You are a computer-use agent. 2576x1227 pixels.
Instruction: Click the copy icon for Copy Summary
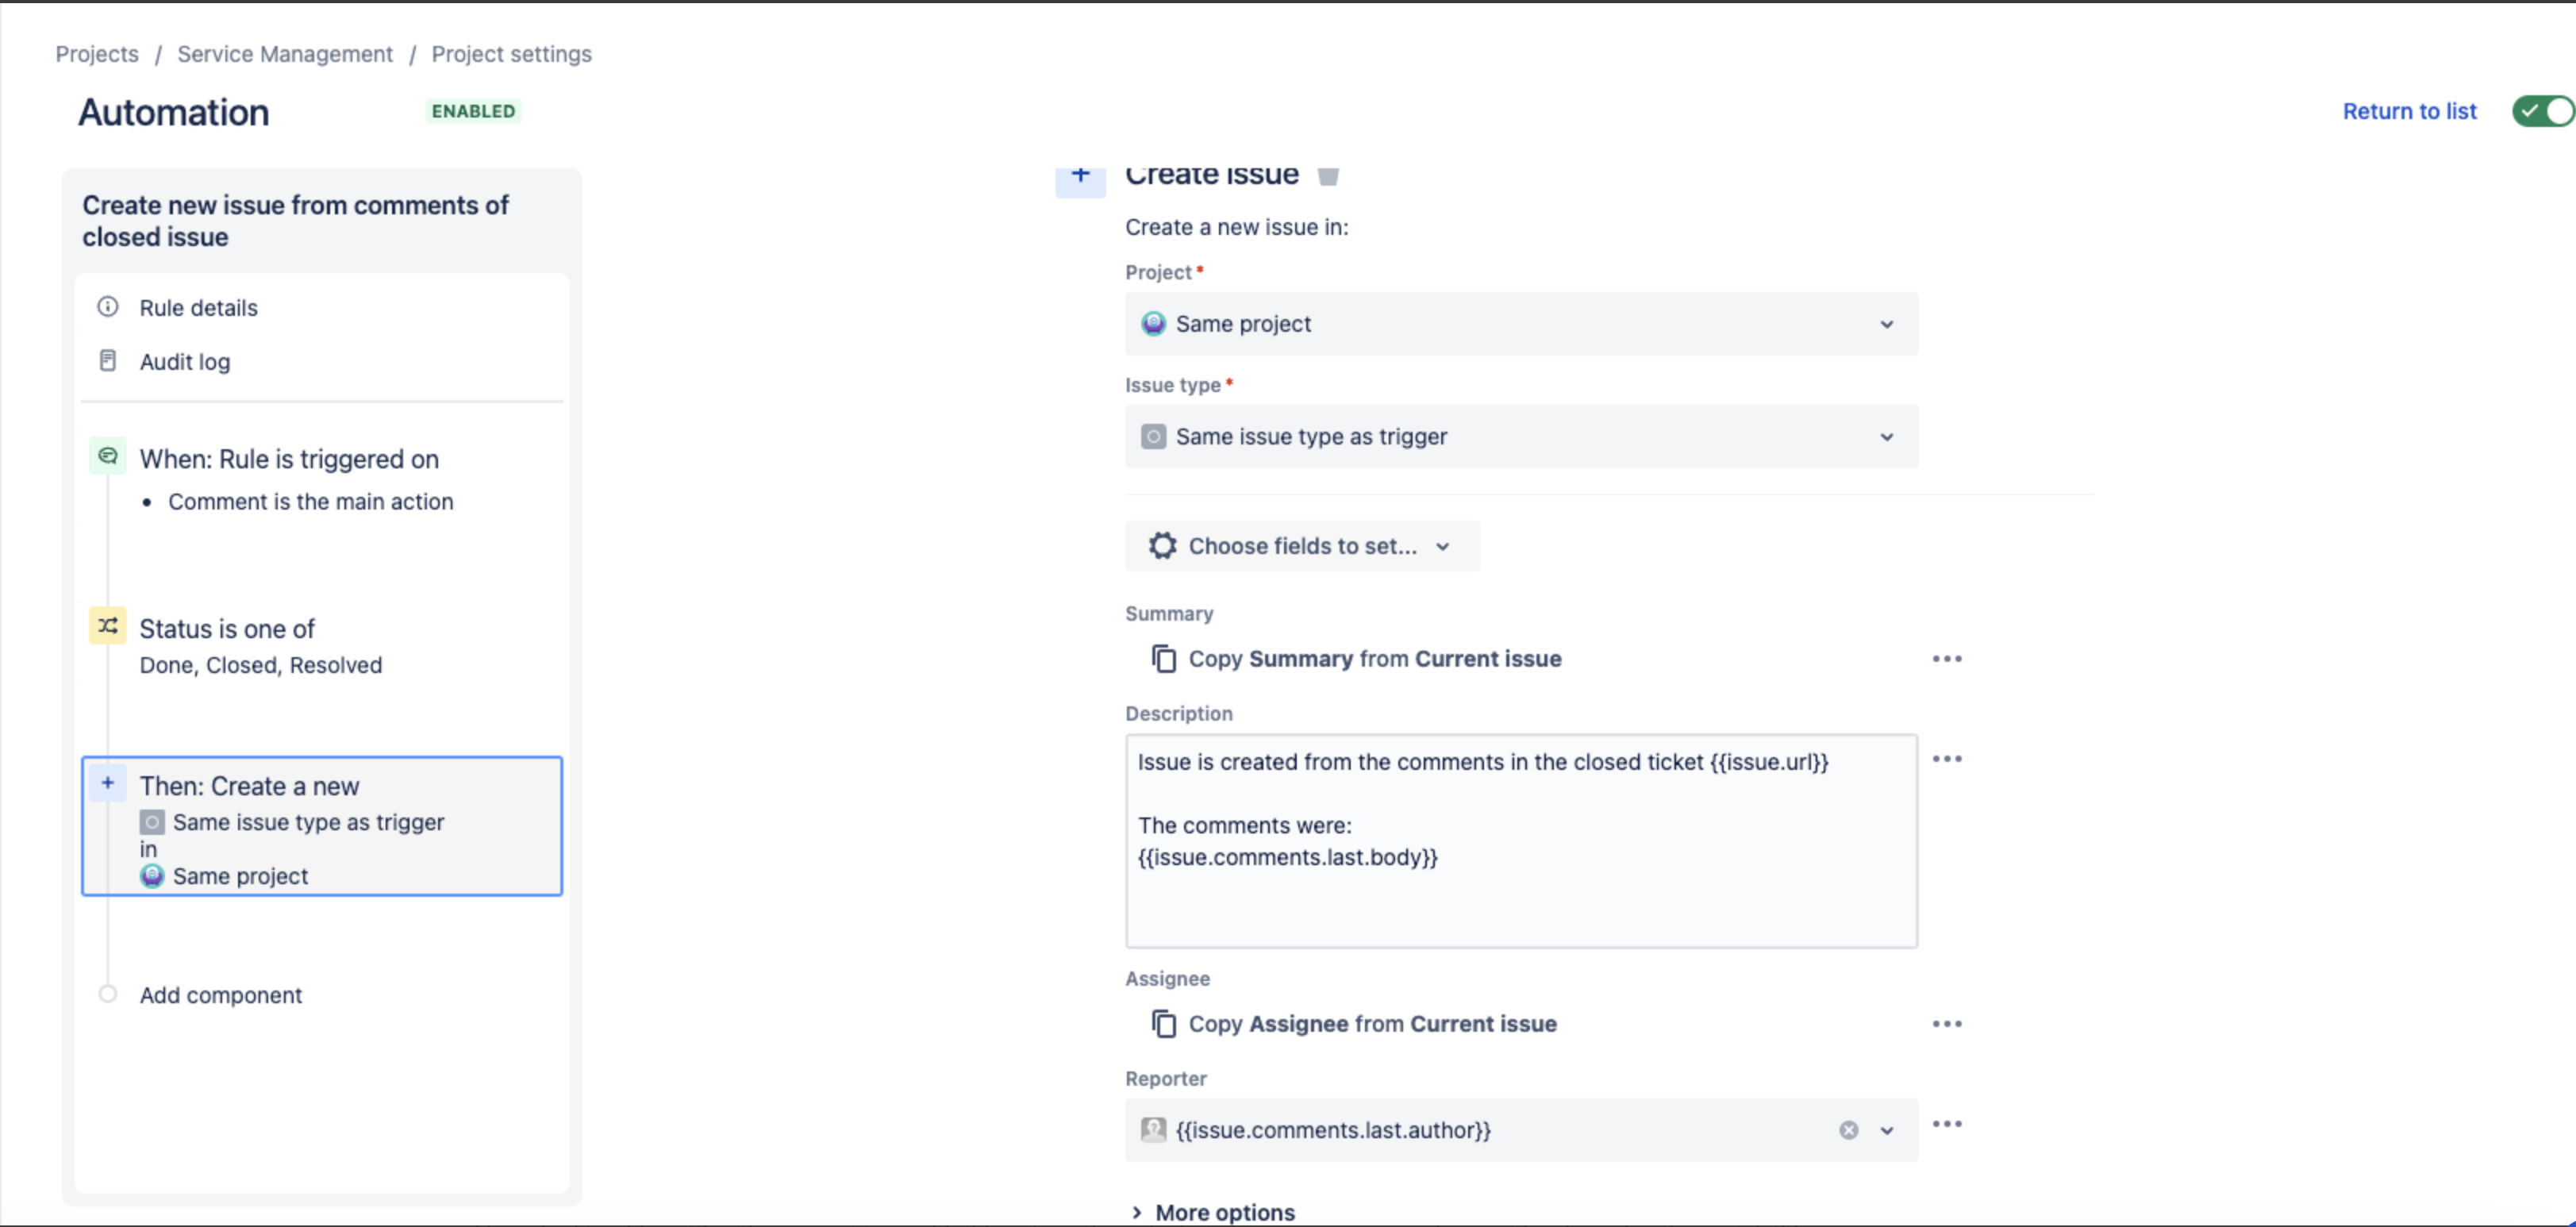[1163, 658]
